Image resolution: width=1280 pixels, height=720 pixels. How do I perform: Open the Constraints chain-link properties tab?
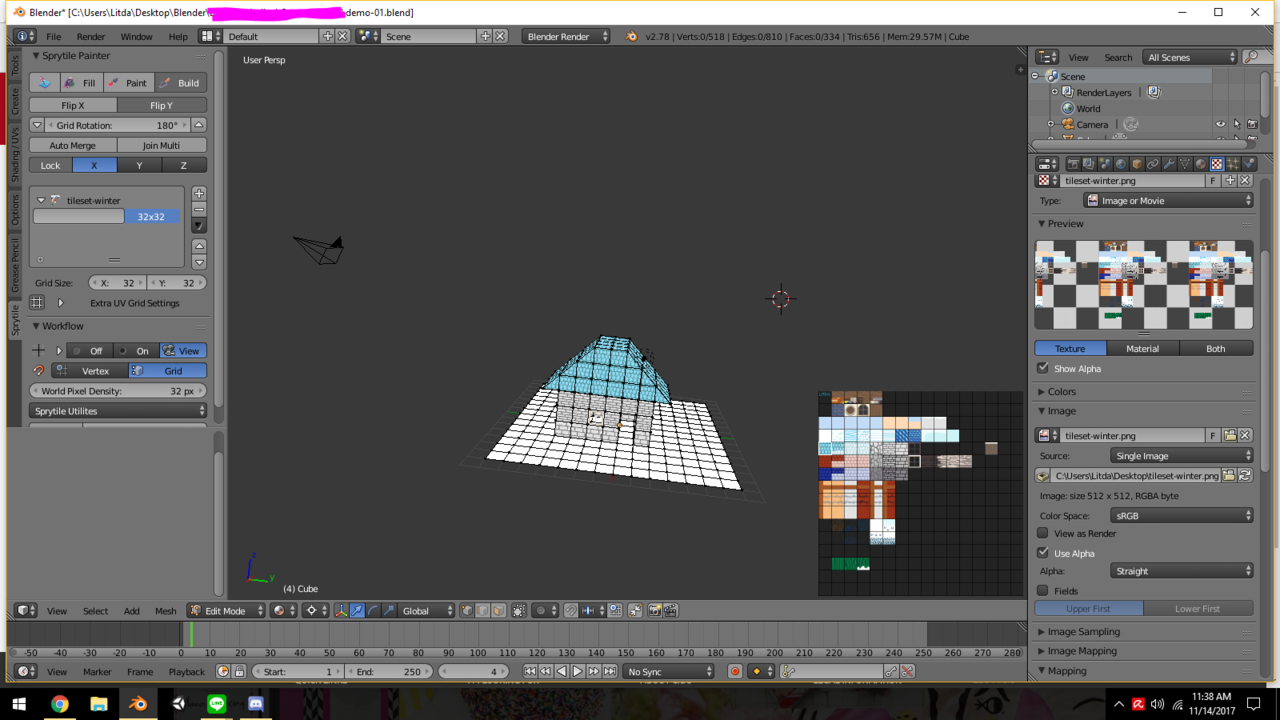pyautogui.click(x=1153, y=164)
